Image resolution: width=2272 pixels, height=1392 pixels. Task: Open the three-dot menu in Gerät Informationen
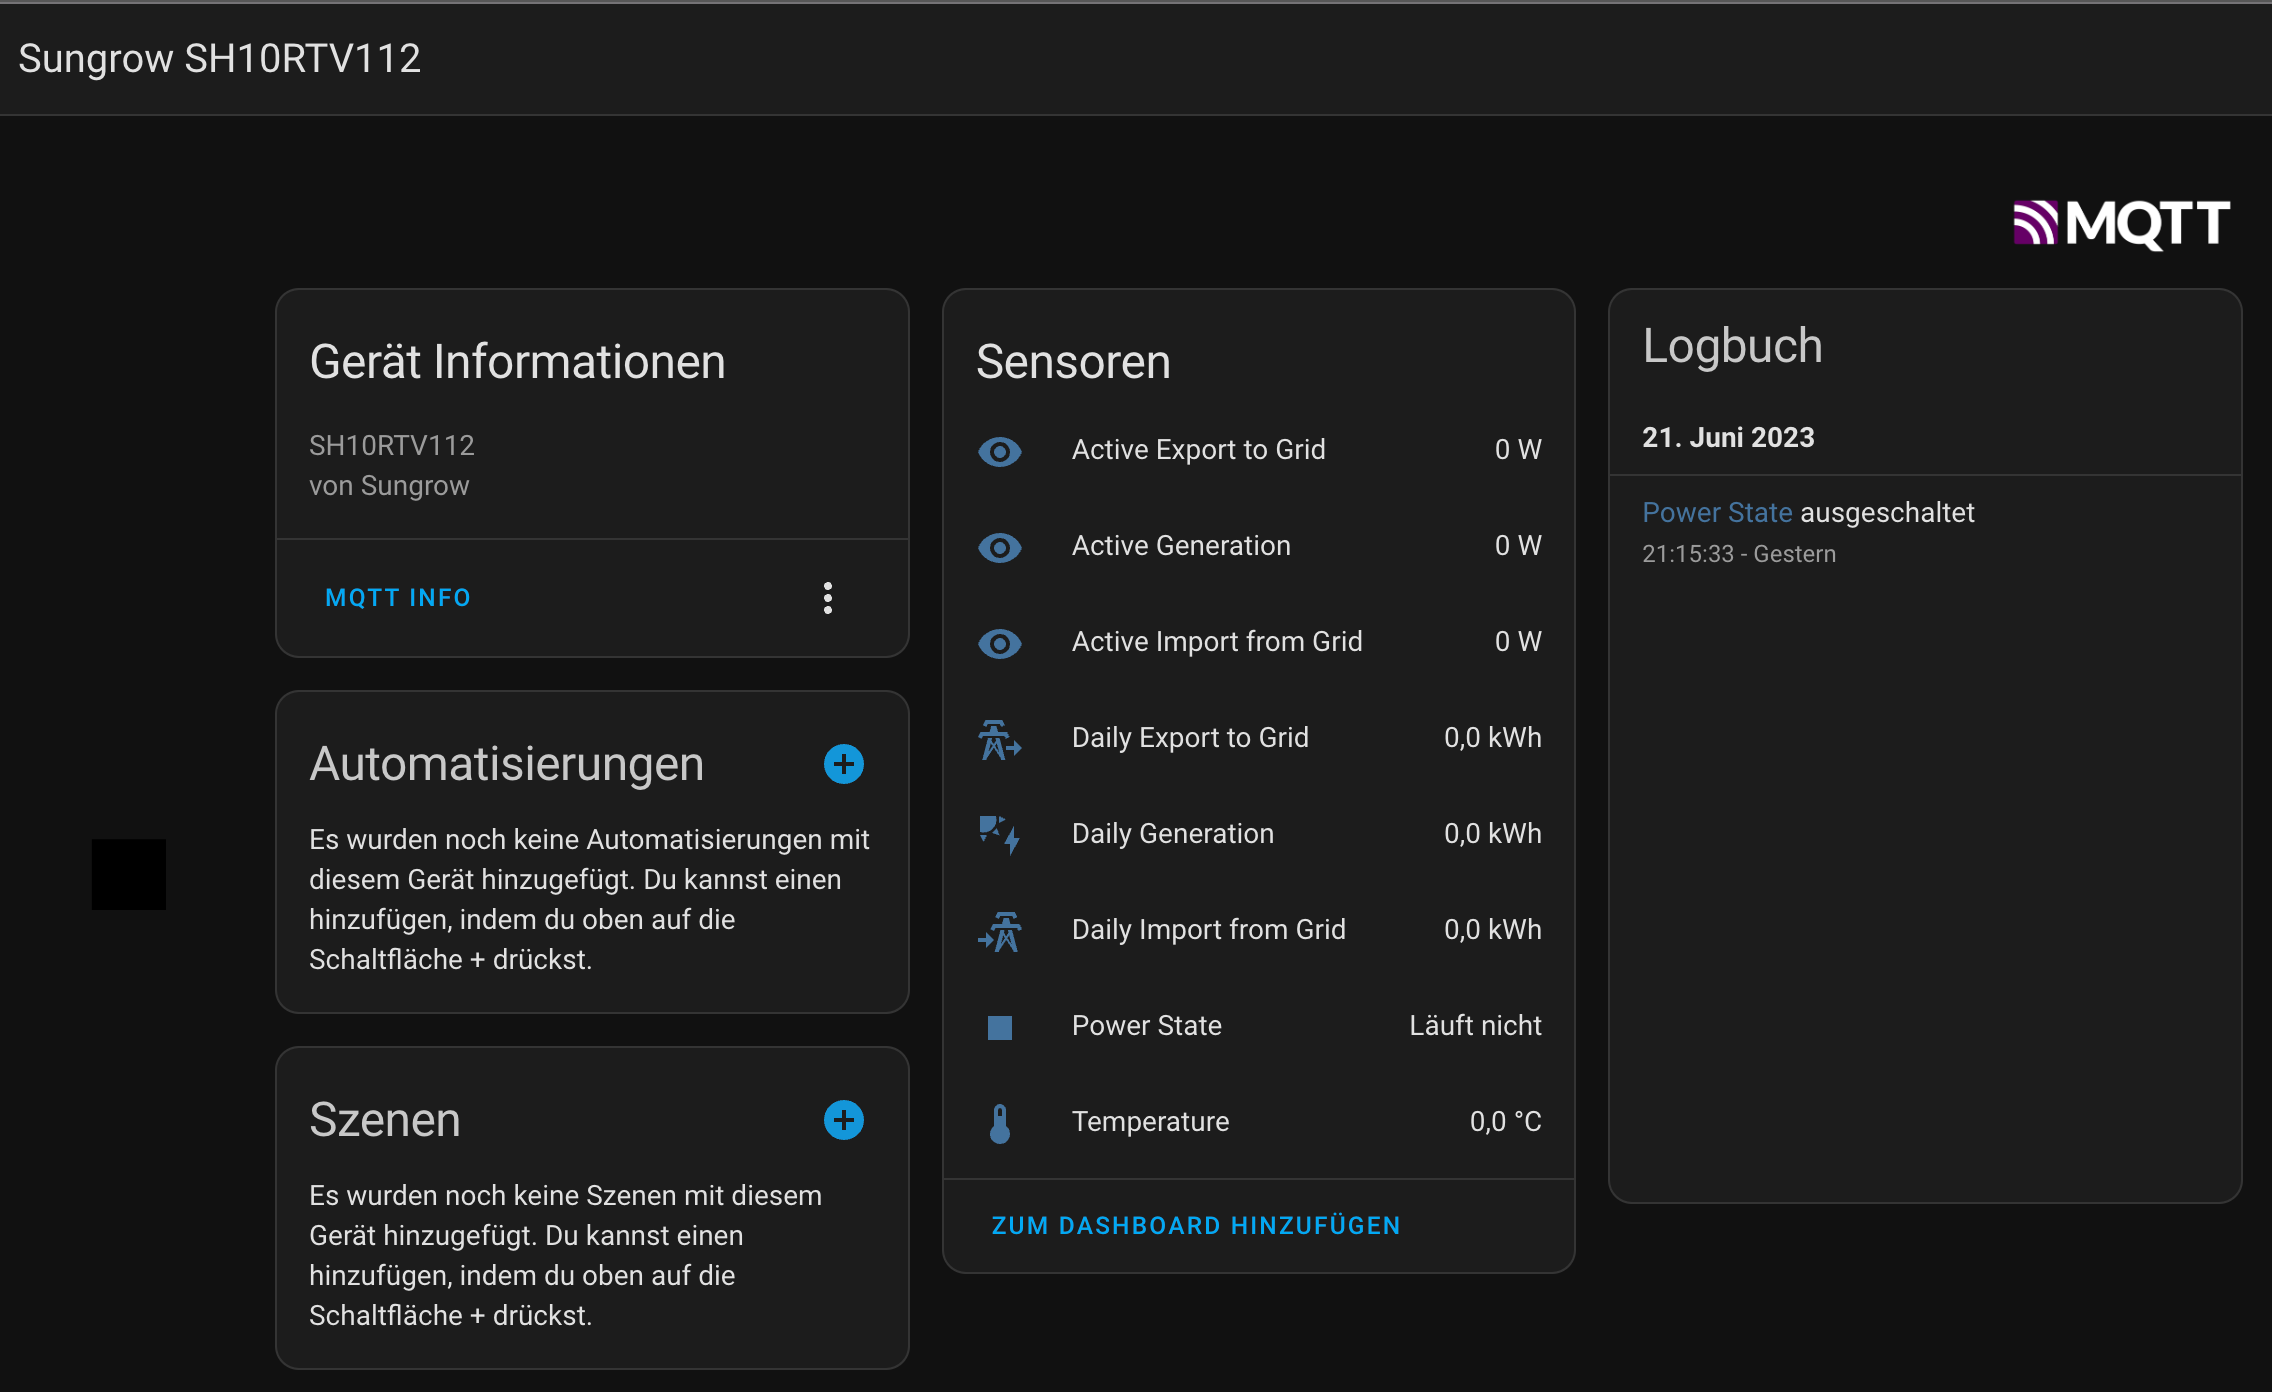828,597
